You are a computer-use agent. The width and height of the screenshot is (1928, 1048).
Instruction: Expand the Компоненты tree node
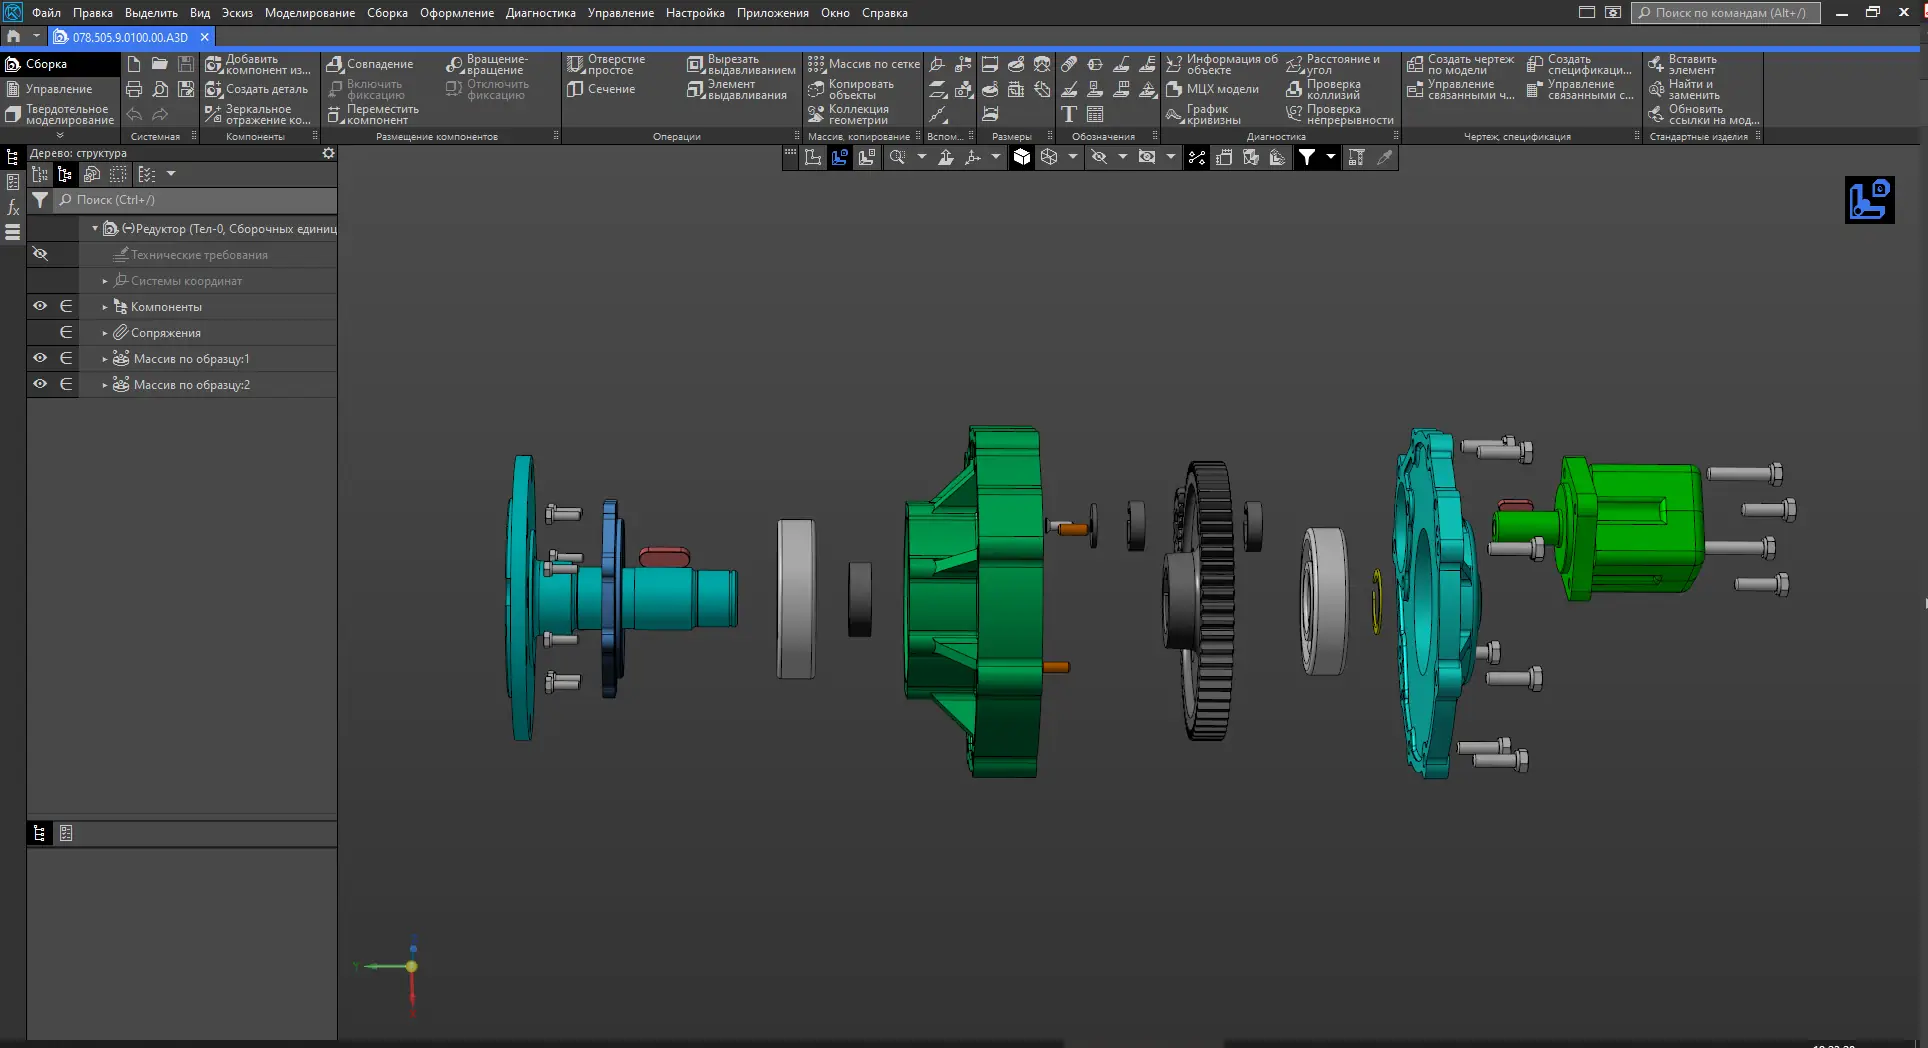(x=105, y=307)
